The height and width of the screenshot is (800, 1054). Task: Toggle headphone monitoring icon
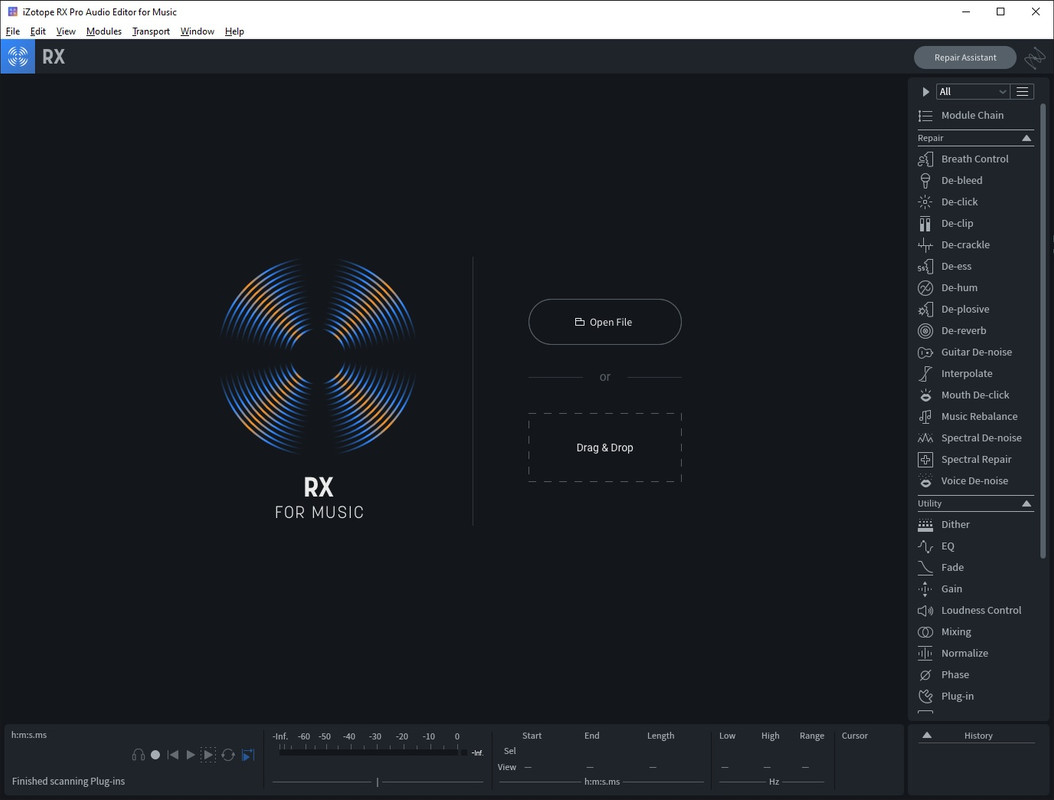point(138,755)
